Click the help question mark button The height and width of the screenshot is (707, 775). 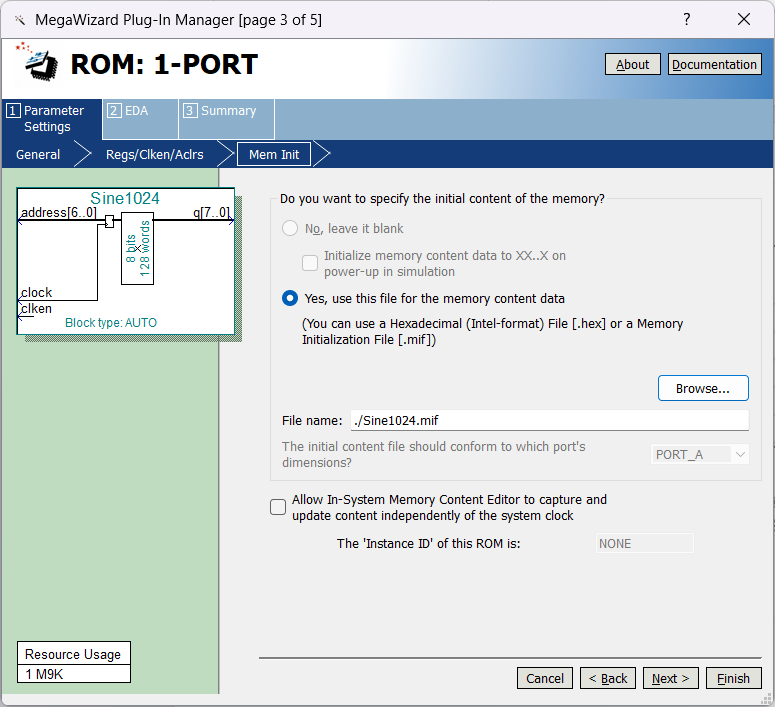click(x=687, y=19)
